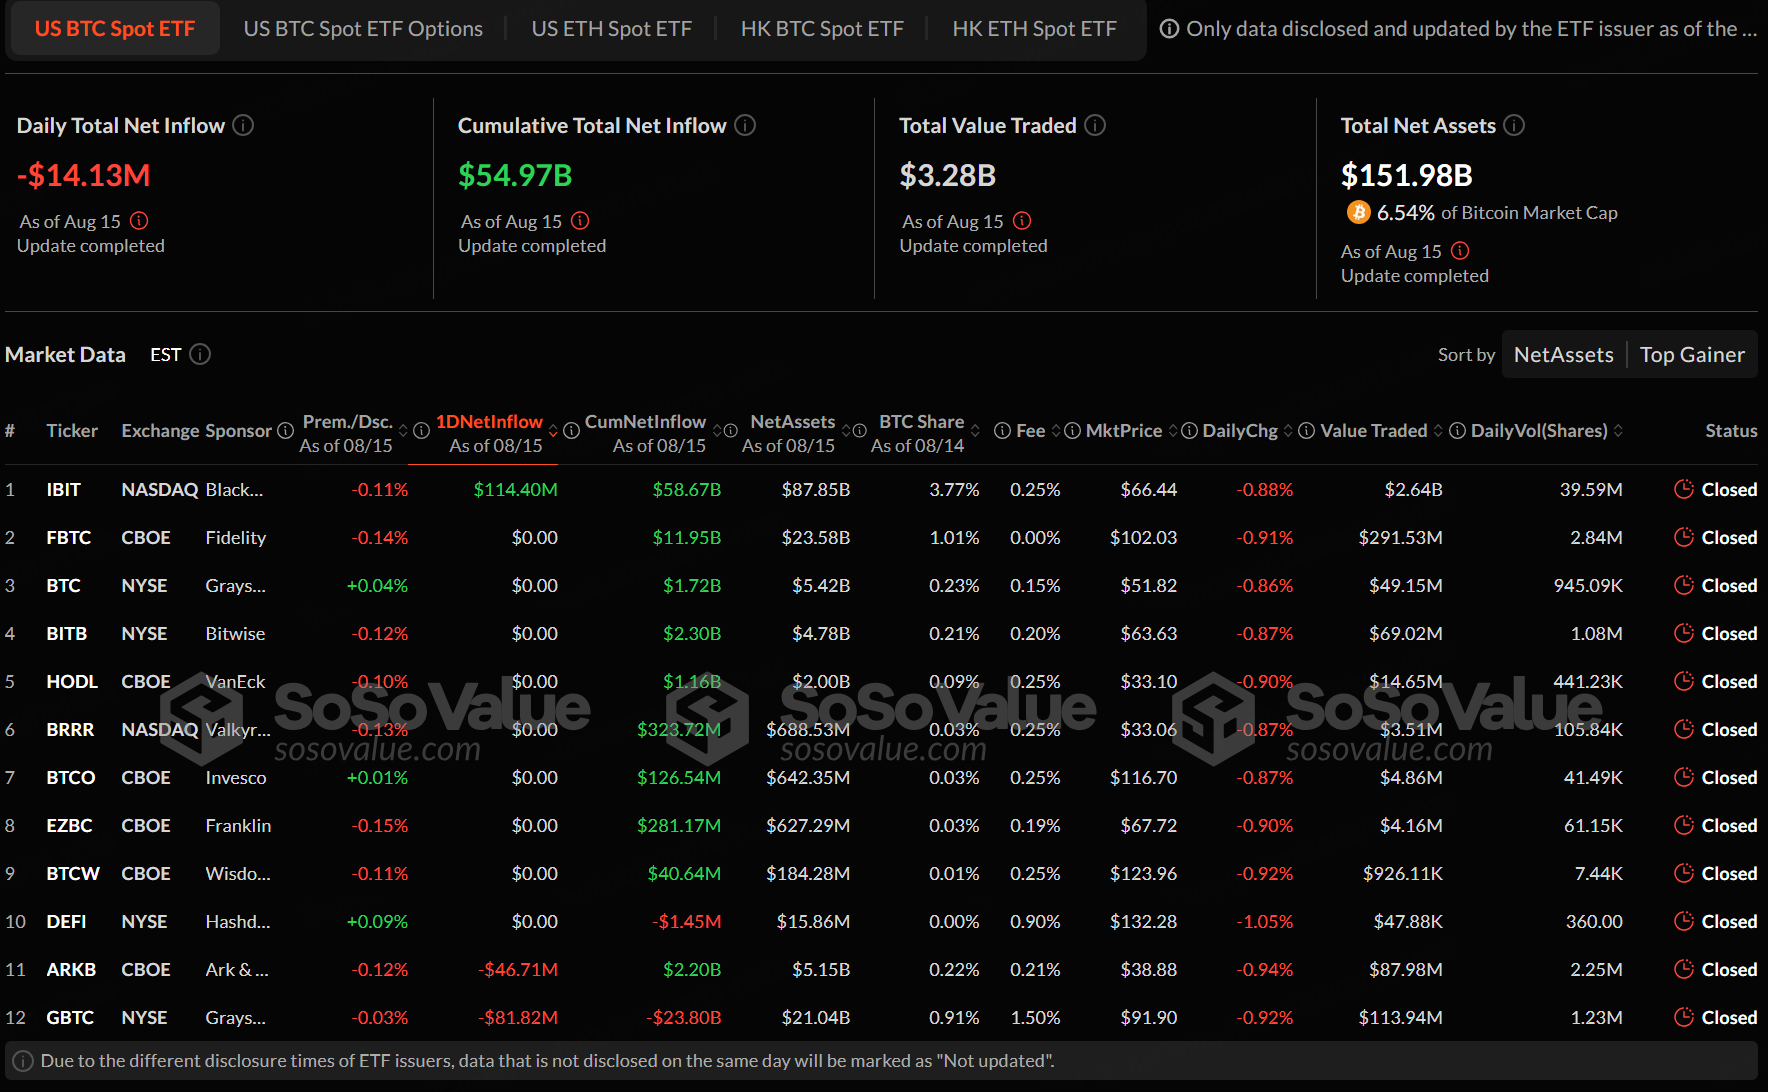Viewport: 1768px width, 1092px height.
Task: Click info icon beside the Sponsor header
Action: pos(285,431)
